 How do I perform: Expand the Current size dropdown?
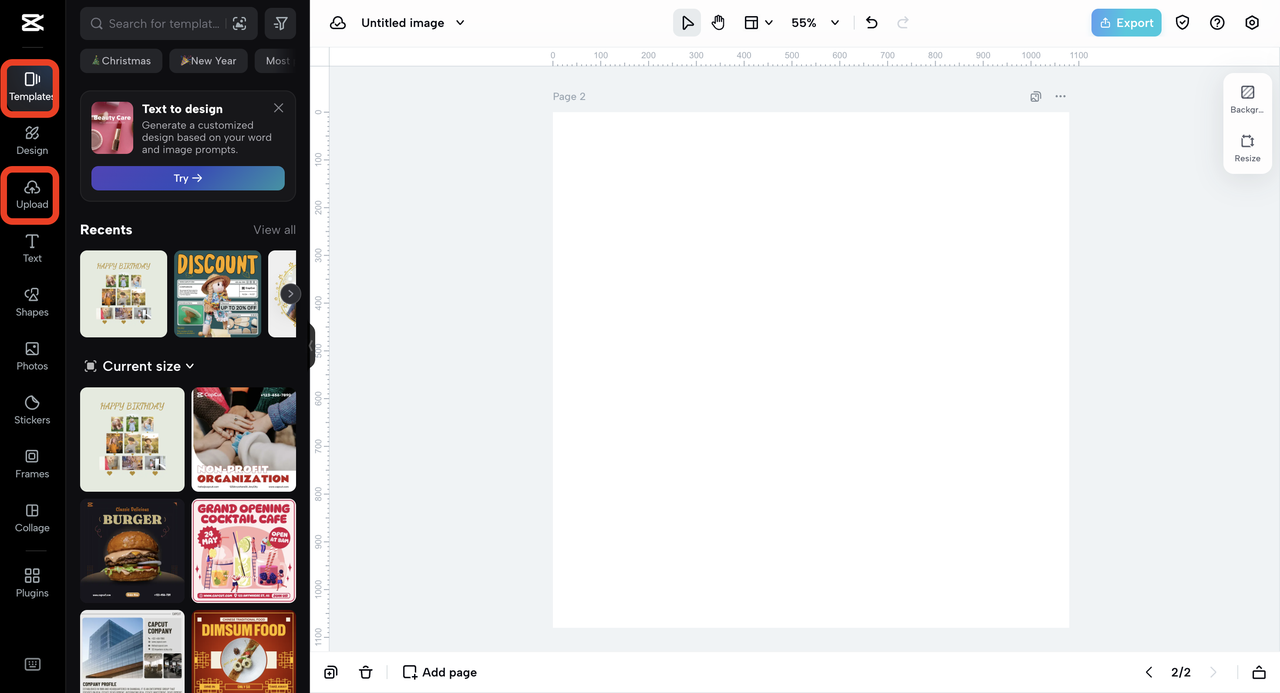click(x=140, y=366)
